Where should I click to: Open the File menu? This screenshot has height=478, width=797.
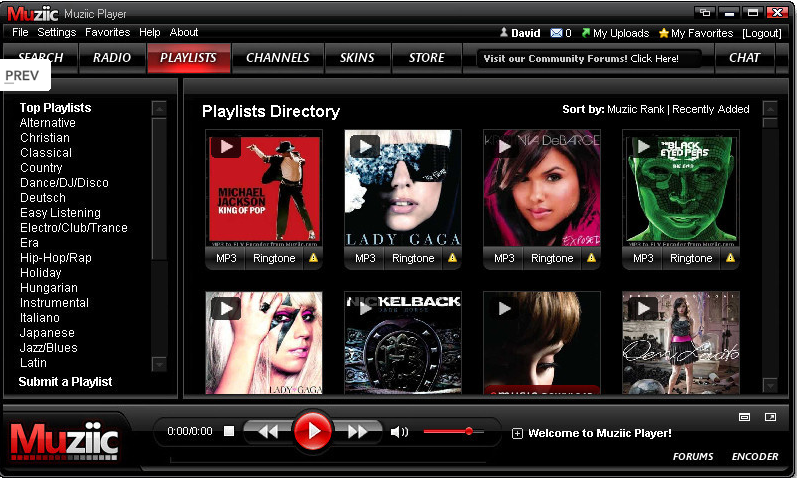(20, 32)
